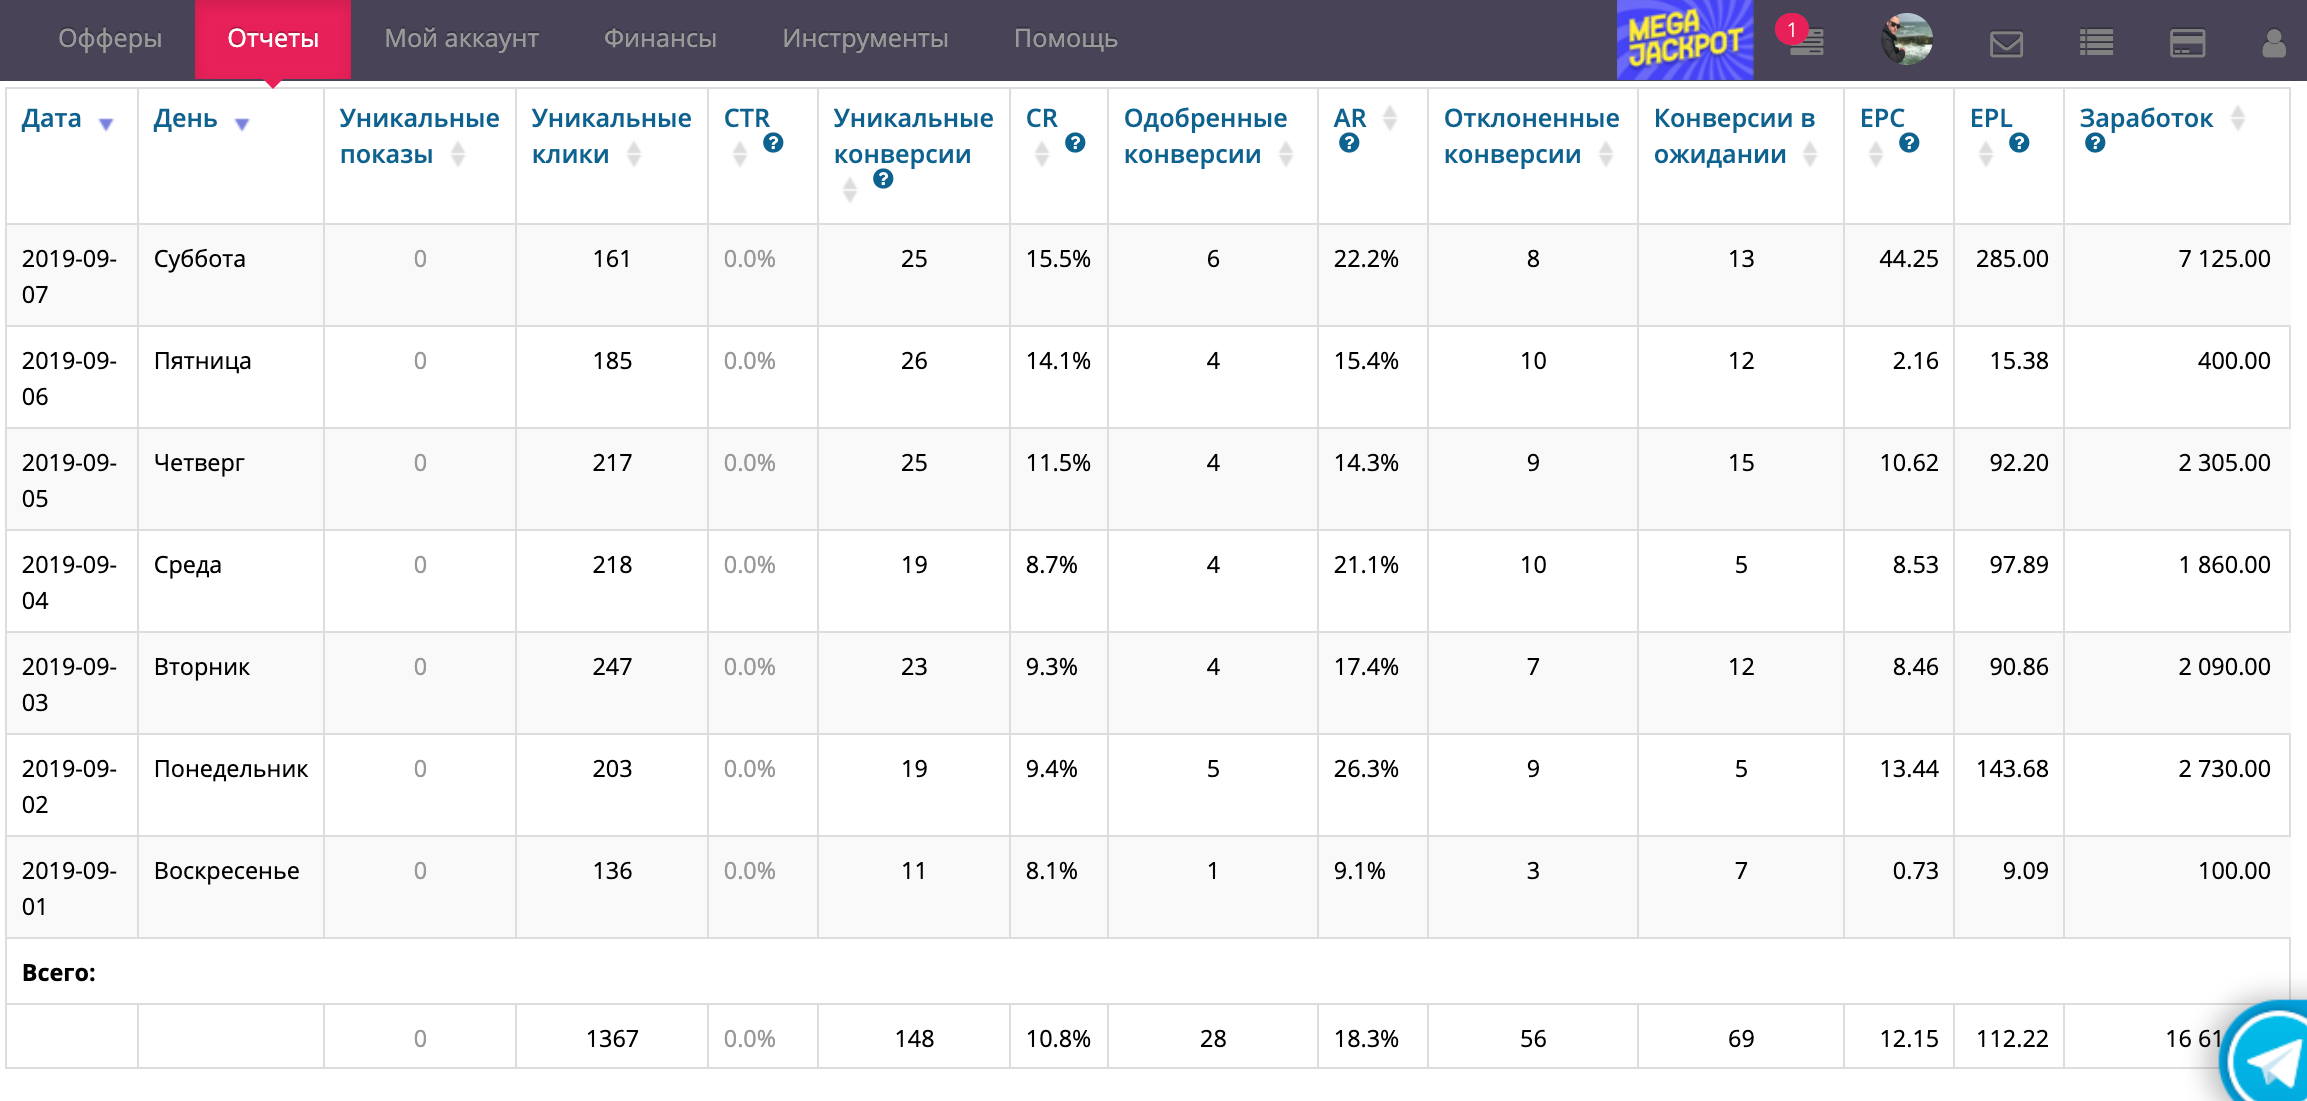Sort by Одобренные конверсии arrows

pyautogui.click(x=1286, y=154)
